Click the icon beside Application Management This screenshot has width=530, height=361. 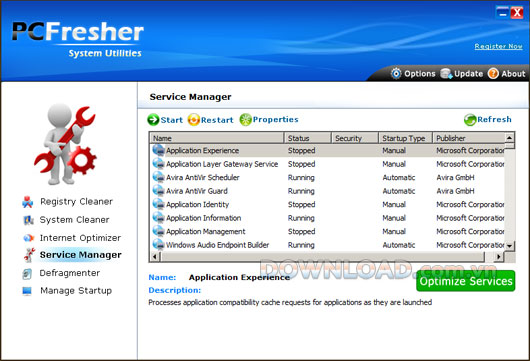(158, 231)
